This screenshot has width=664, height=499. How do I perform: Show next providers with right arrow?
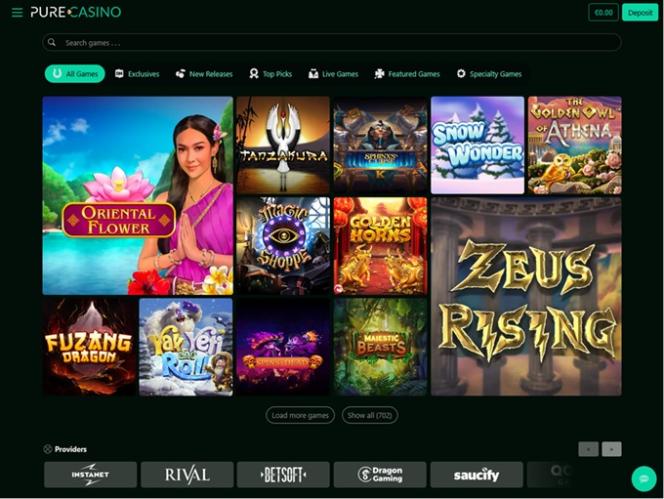coord(611,449)
